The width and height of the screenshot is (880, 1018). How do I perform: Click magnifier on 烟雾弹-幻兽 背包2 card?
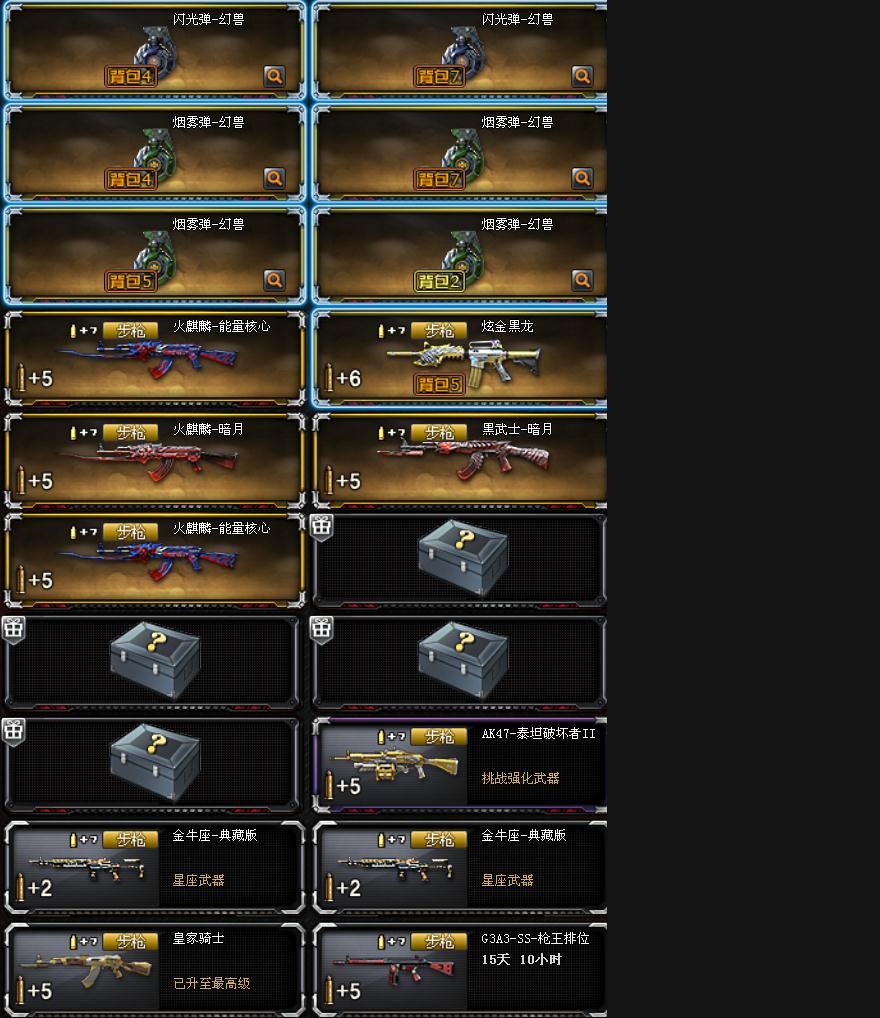[x=582, y=280]
